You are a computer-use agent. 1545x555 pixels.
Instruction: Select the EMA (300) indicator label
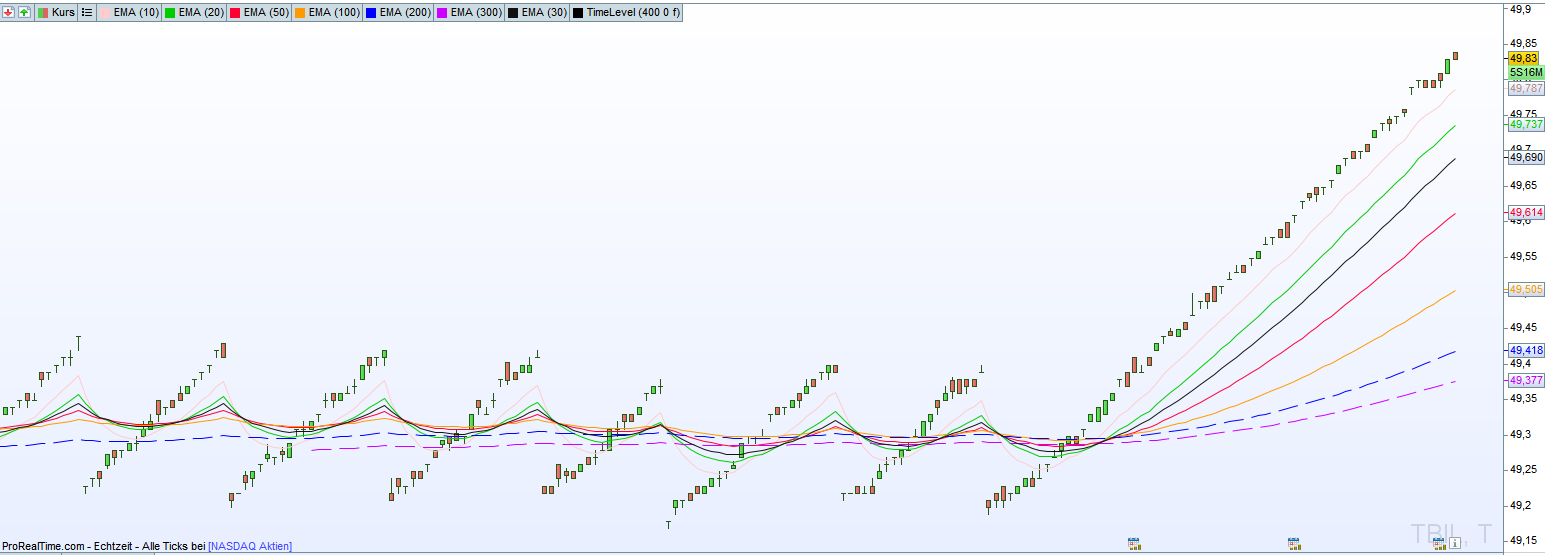[476, 13]
